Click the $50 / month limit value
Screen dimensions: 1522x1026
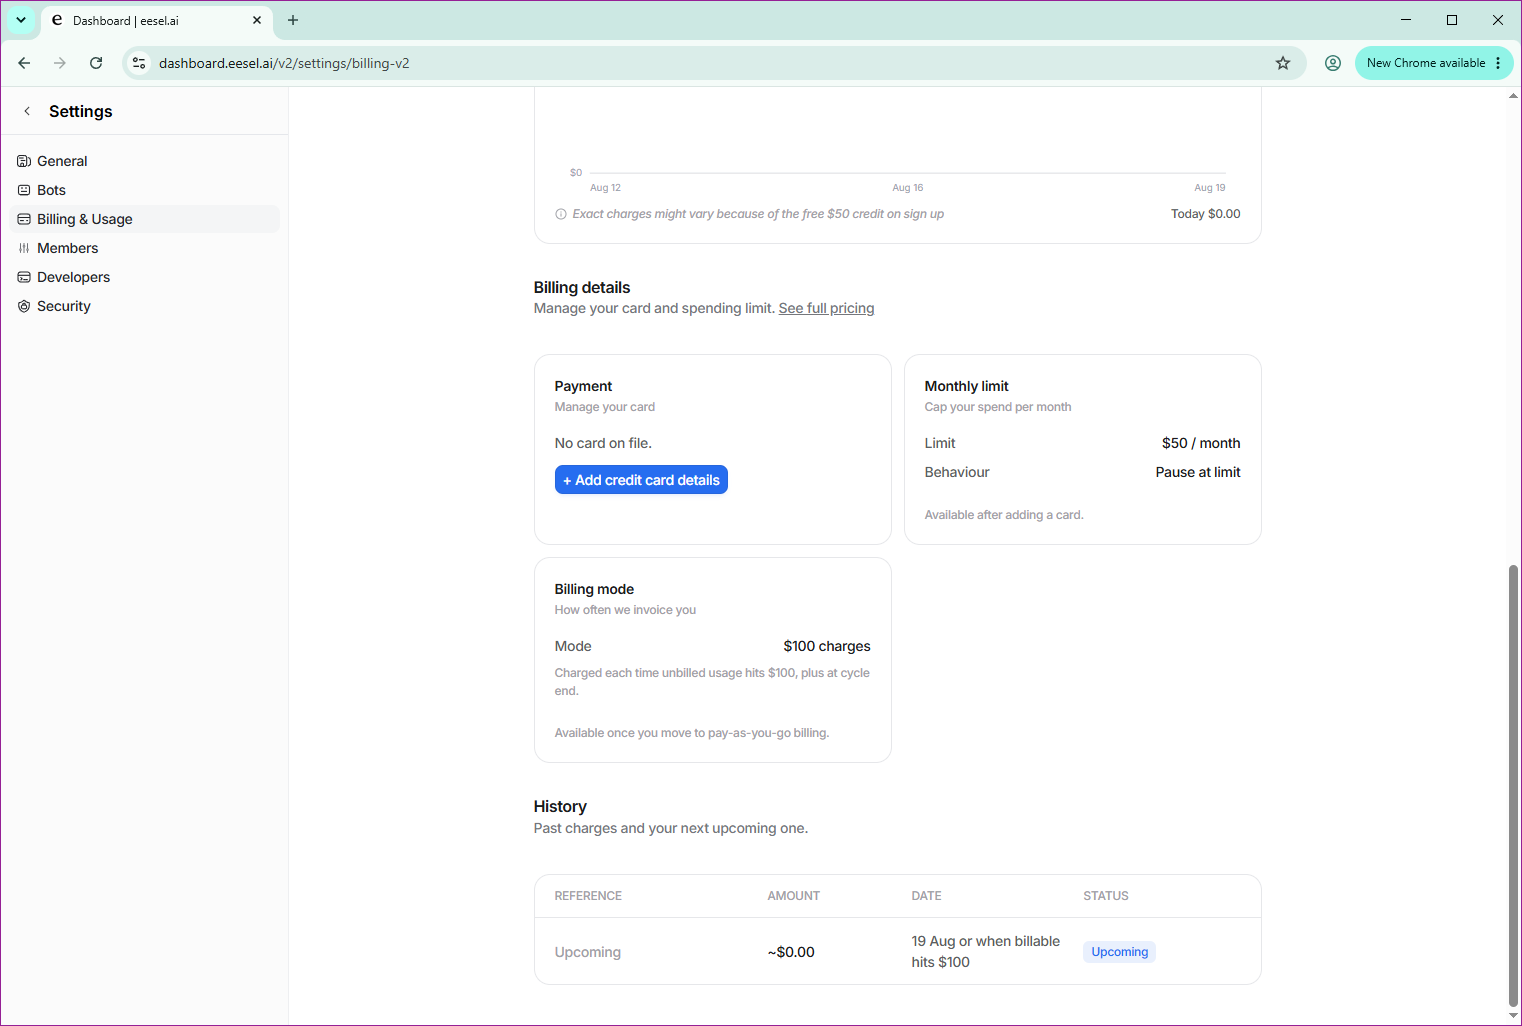1200,443
